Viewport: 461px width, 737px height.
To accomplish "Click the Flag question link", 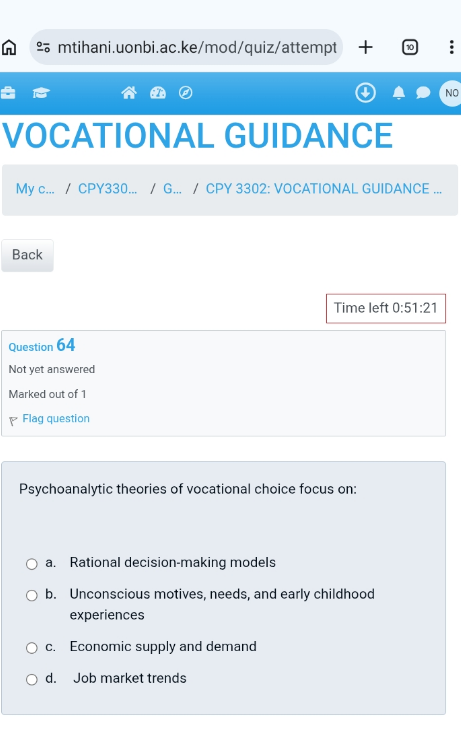I will (56, 418).
